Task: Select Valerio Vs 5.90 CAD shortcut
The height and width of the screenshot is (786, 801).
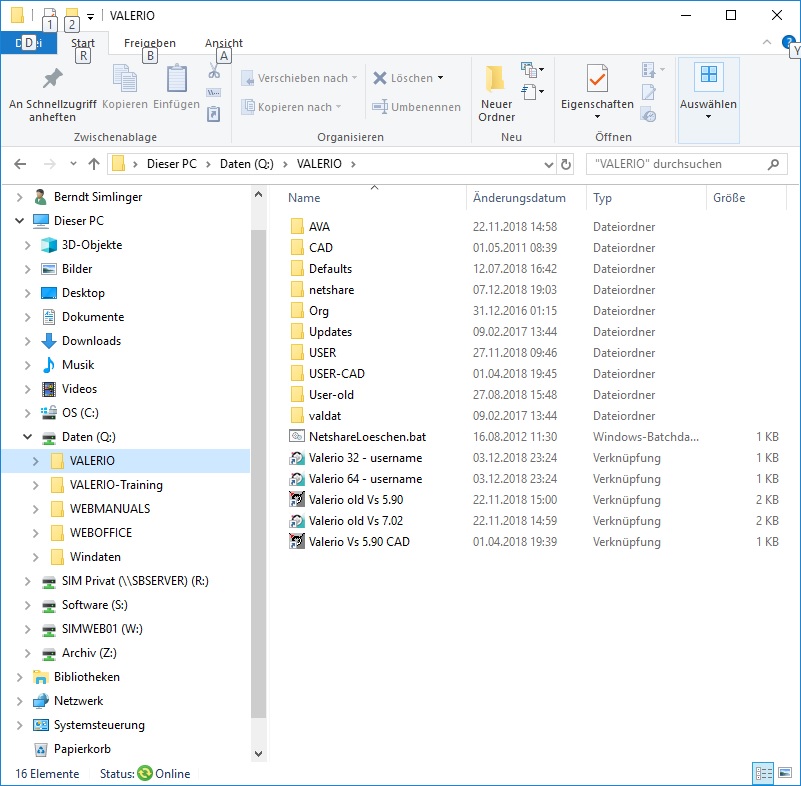Action: pos(359,541)
